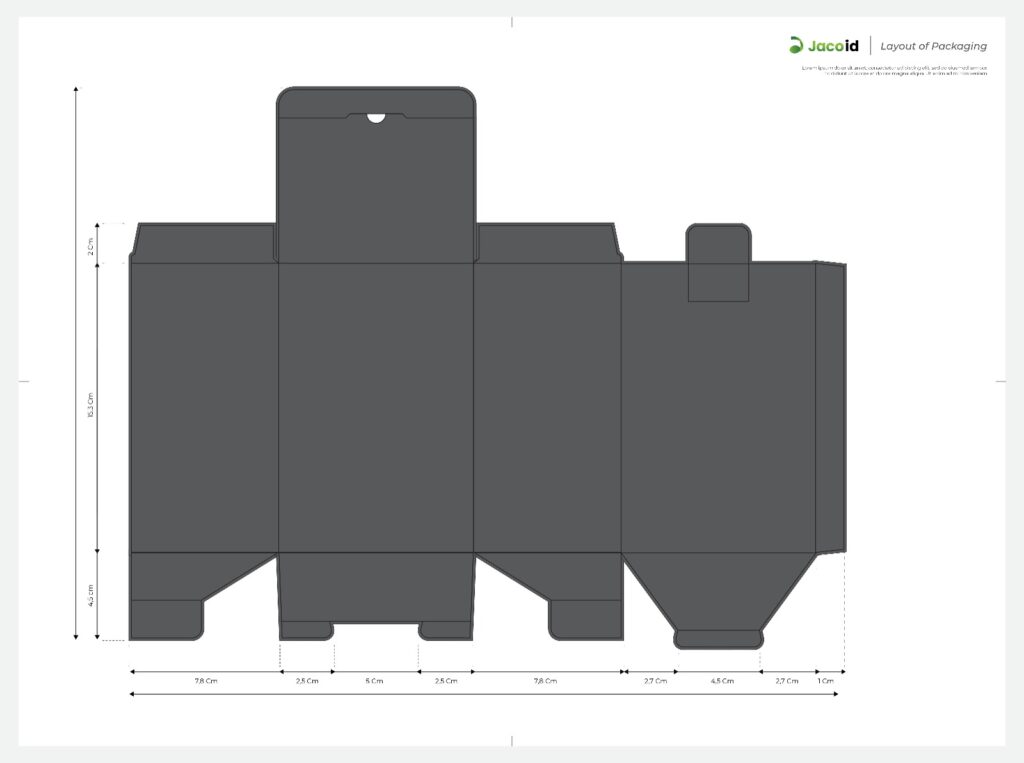Select the horizontal 4,5 Cm width label
This screenshot has height=763, width=1024.
[x=721, y=681]
